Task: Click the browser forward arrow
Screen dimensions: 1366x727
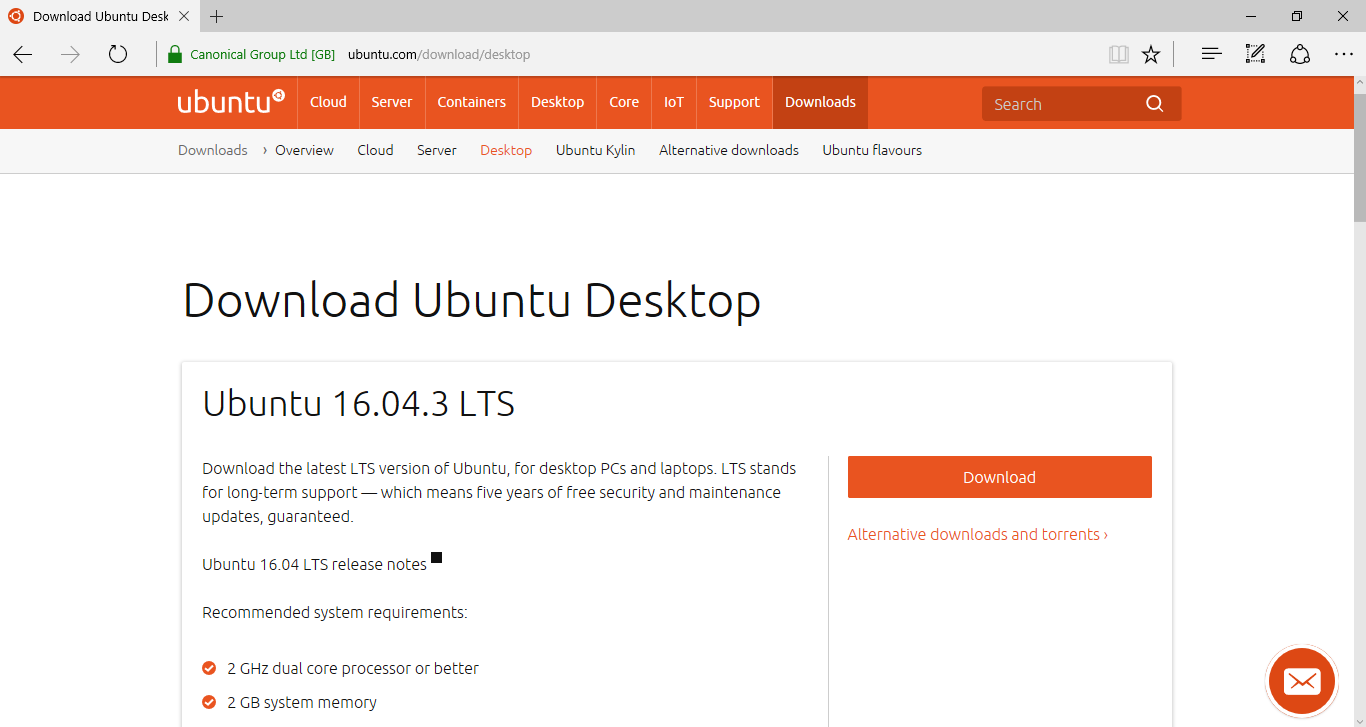Action: tap(70, 54)
